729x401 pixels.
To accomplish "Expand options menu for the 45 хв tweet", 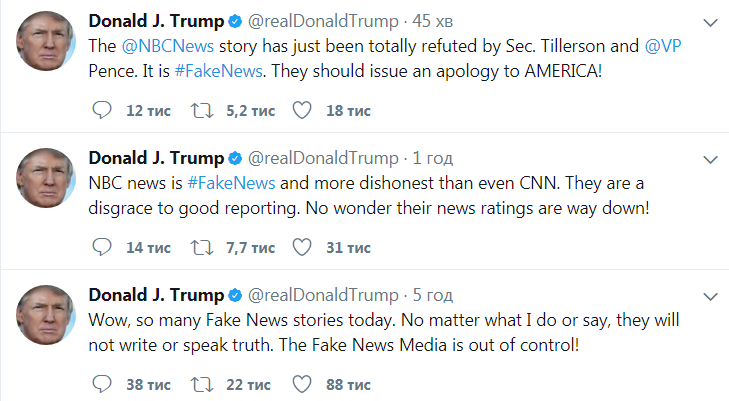I will point(710,22).
